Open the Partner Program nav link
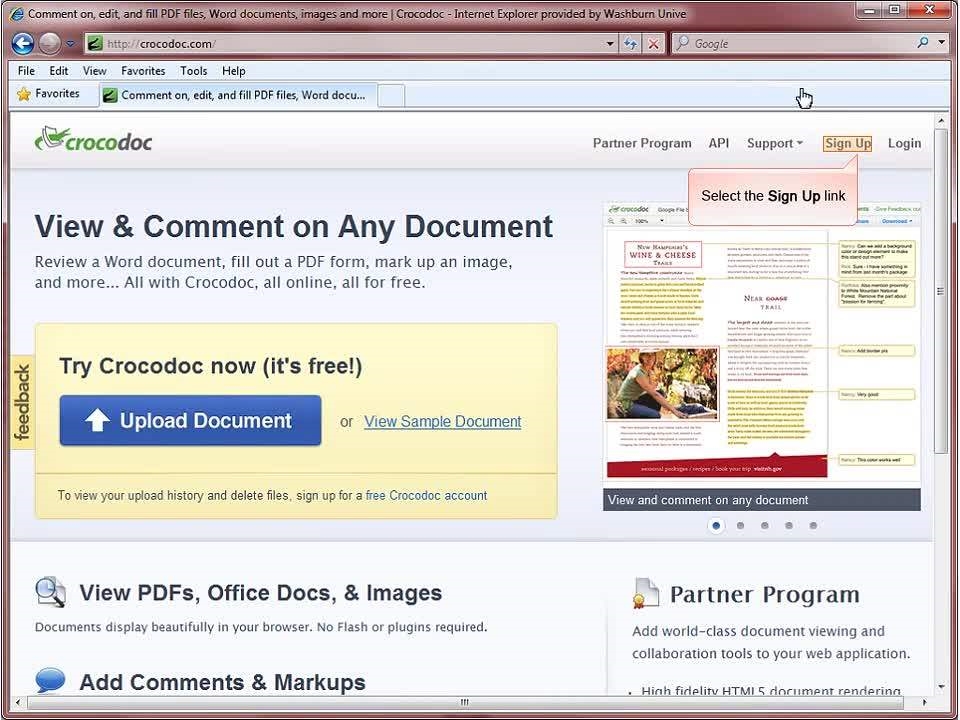The height and width of the screenshot is (720, 960). [642, 143]
